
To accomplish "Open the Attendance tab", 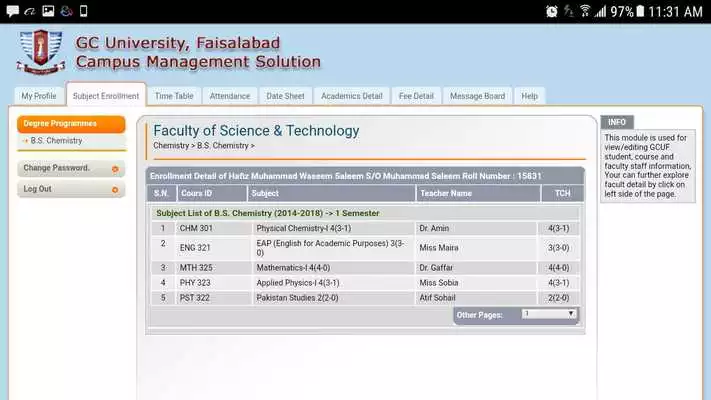I will [x=230, y=96].
